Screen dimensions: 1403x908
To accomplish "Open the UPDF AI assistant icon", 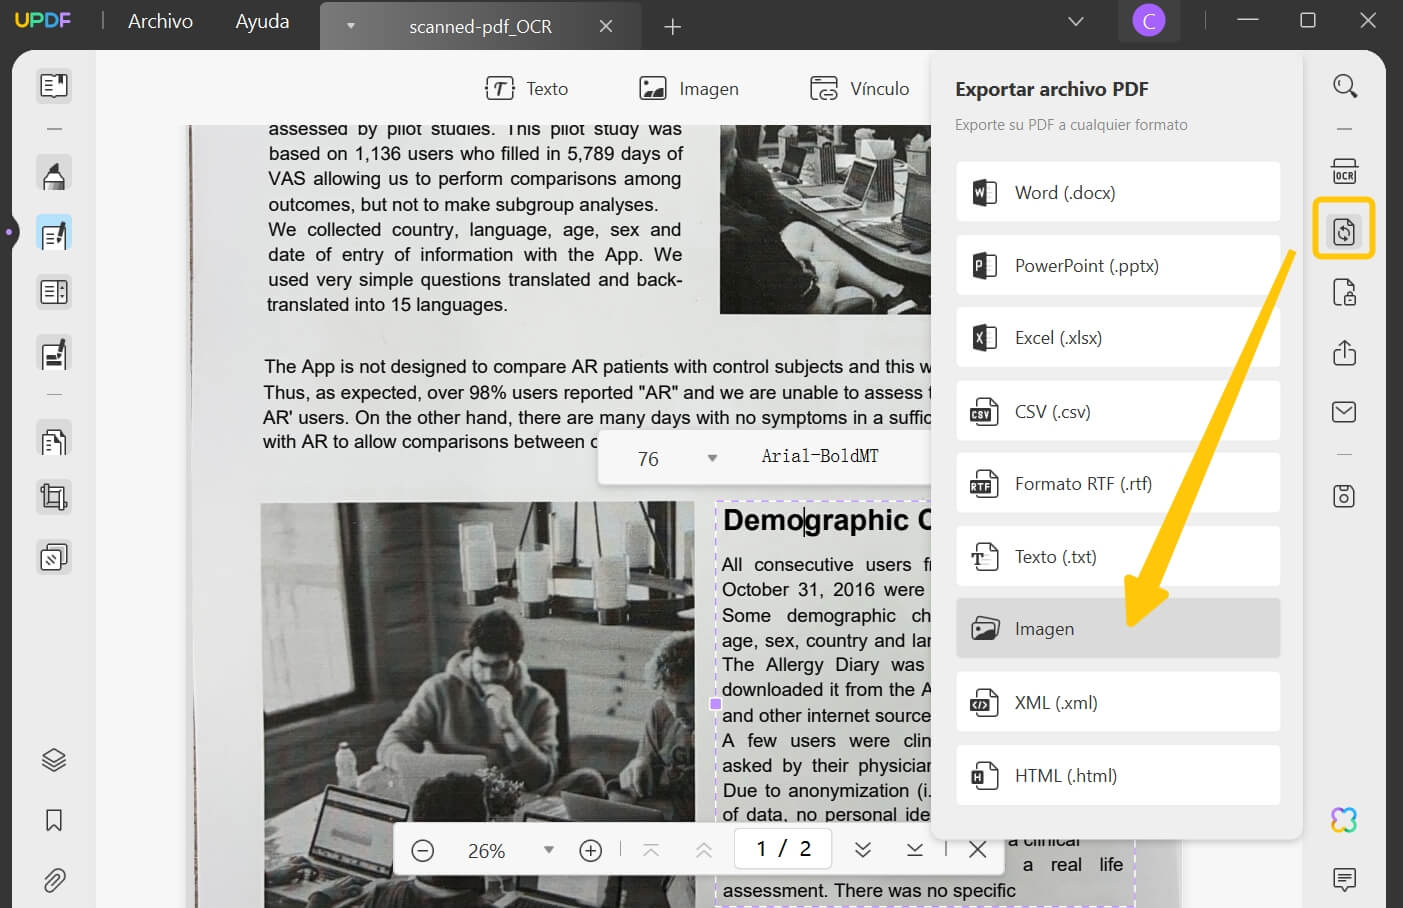I will pos(1344,819).
